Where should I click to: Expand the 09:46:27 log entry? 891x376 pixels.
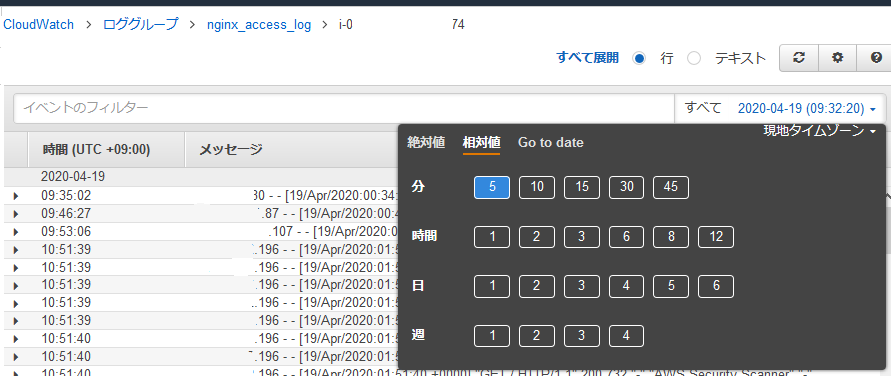(x=15, y=214)
